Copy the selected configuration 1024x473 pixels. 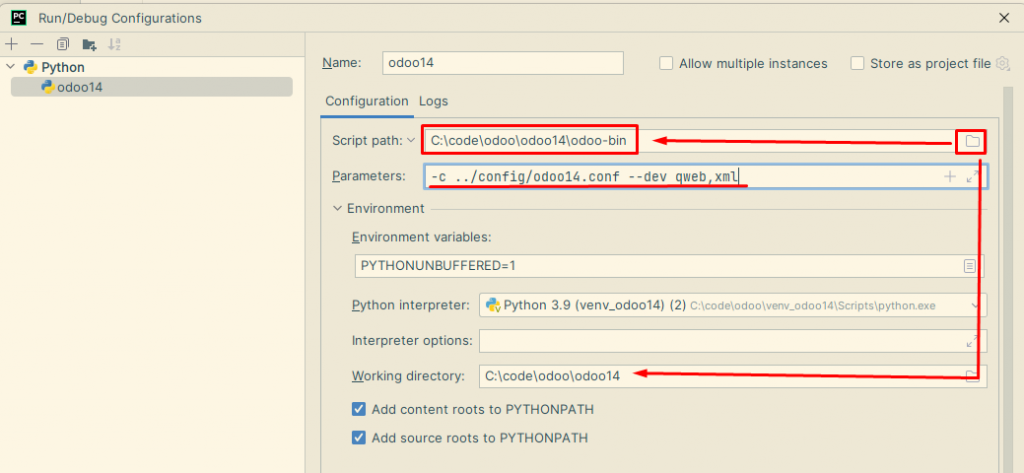point(63,44)
